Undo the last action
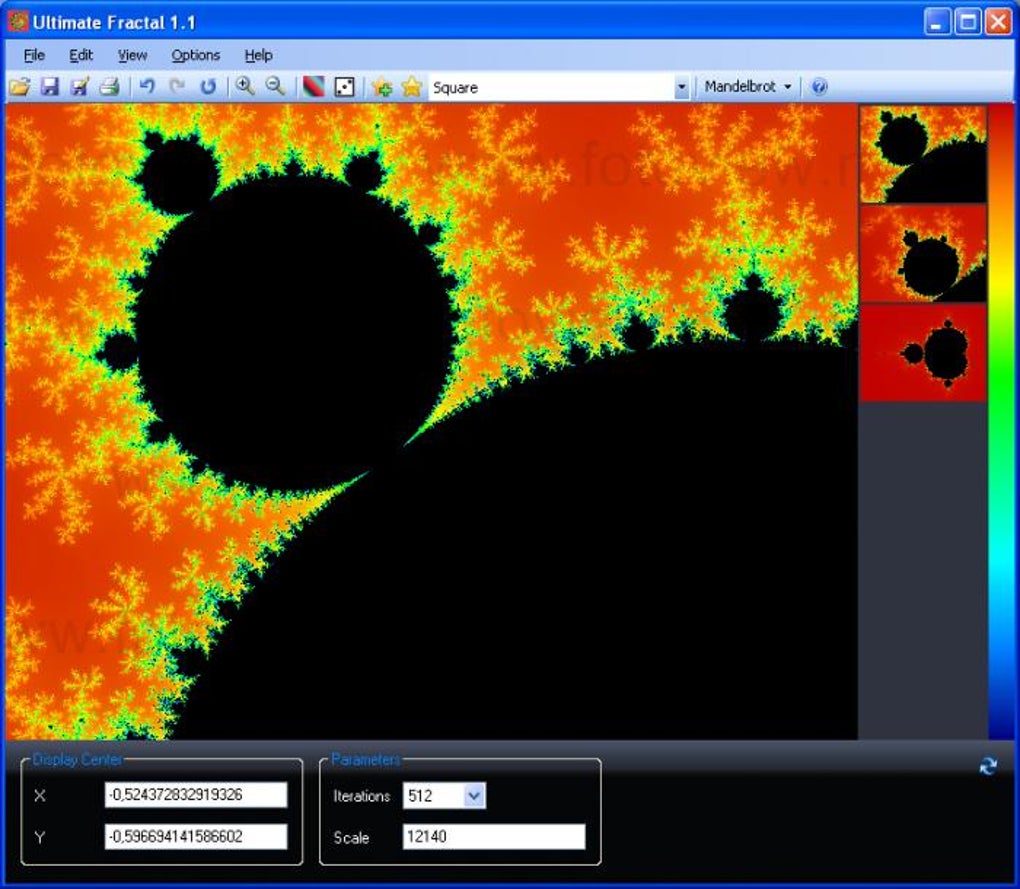Screen dimensions: 1020x889 pos(145,87)
